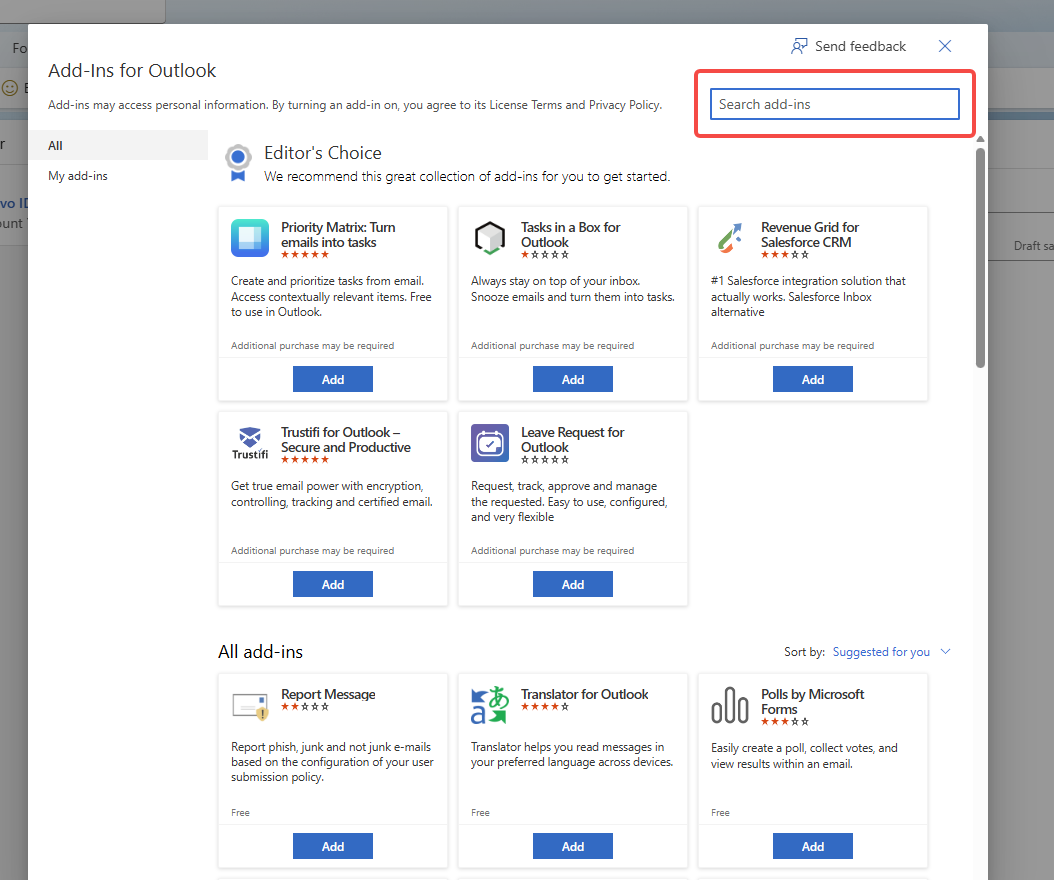Click the Report Message envelope icon
Image resolution: width=1054 pixels, height=880 pixels.
pyautogui.click(x=250, y=705)
